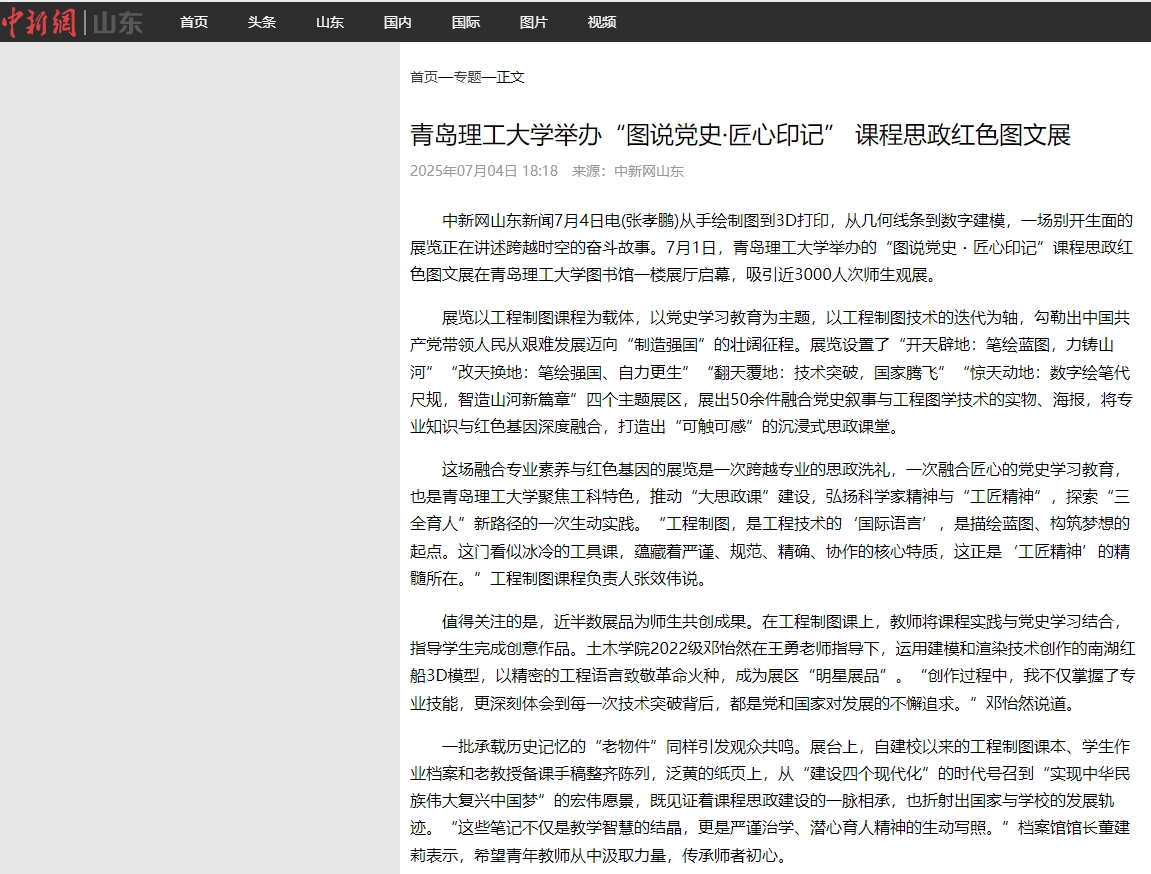This screenshot has width=1151, height=874.
Task: Click the article headline about 青岛理工大学
Action: (740, 135)
